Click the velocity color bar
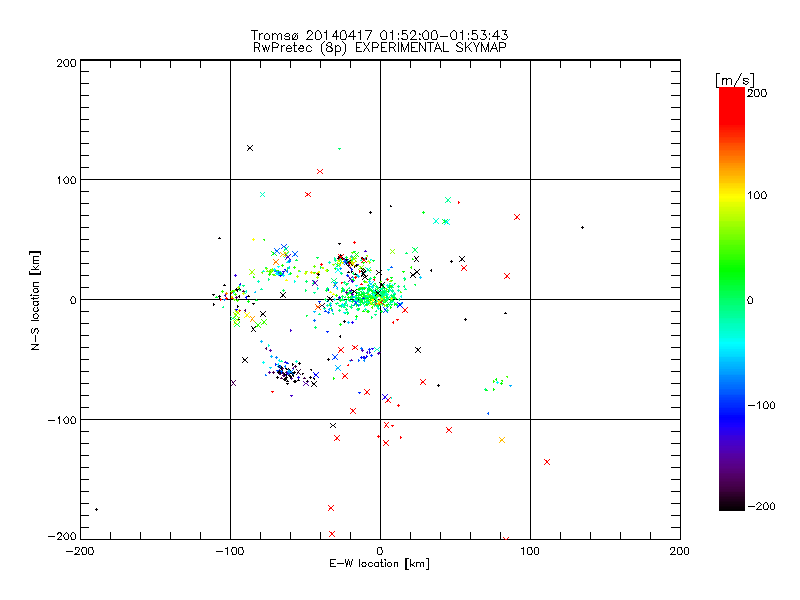 (732, 299)
